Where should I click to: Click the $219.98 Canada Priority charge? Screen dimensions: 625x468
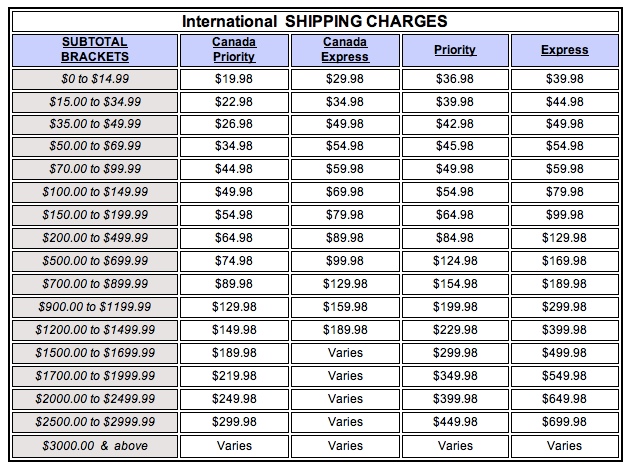233,376
